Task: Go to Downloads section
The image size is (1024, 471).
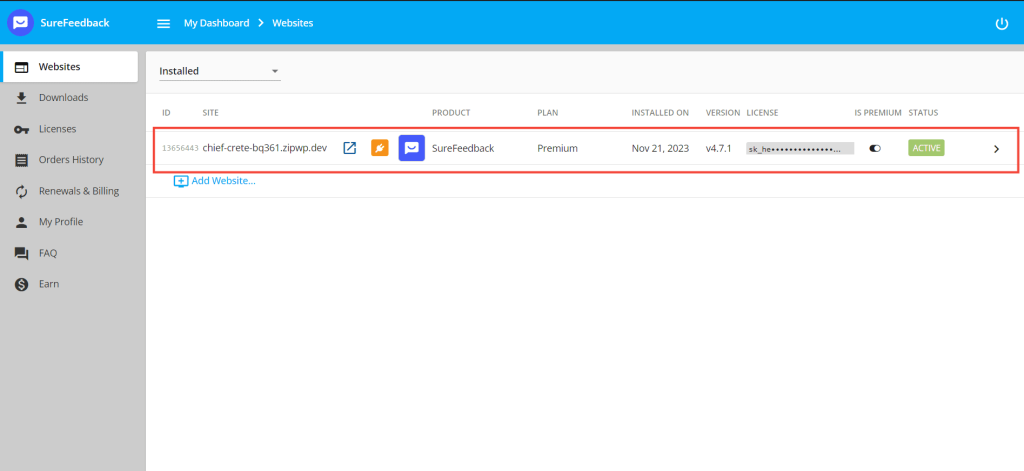Action: click(63, 98)
